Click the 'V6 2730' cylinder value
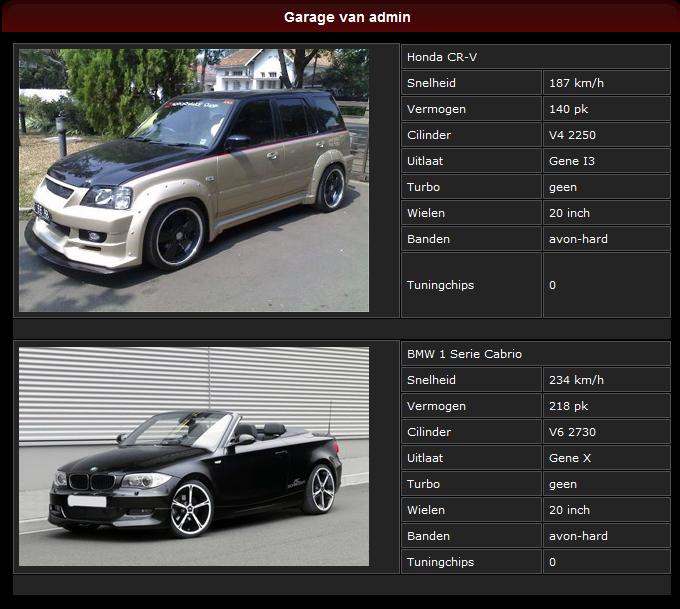680x609 pixels. coord(572,432)
